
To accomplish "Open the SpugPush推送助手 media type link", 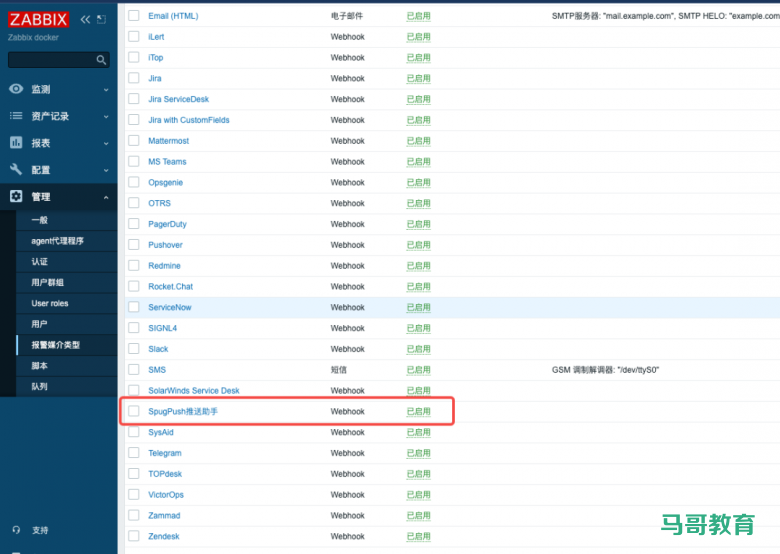I will 183,411.
